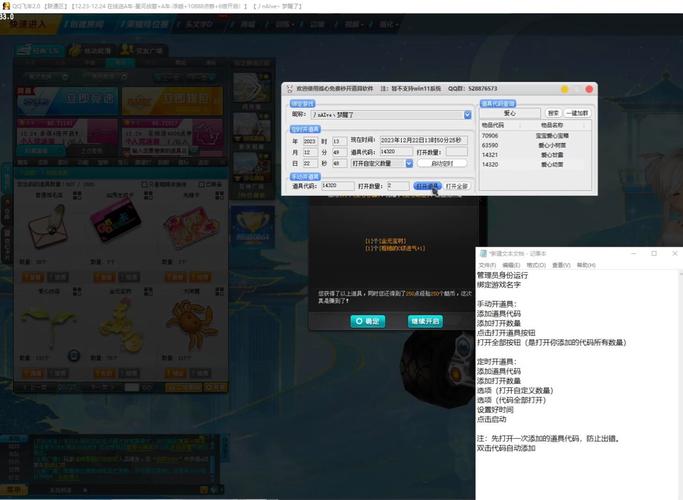Click the grid icon above golden motorcycle item
This screenshot has height=500, width=683.
(x=148, y=291)
